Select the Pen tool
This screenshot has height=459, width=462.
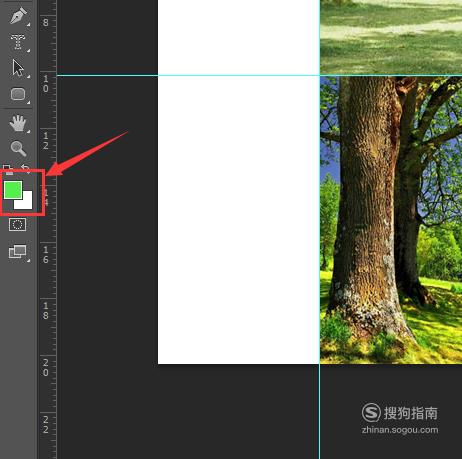coord(18,16)
